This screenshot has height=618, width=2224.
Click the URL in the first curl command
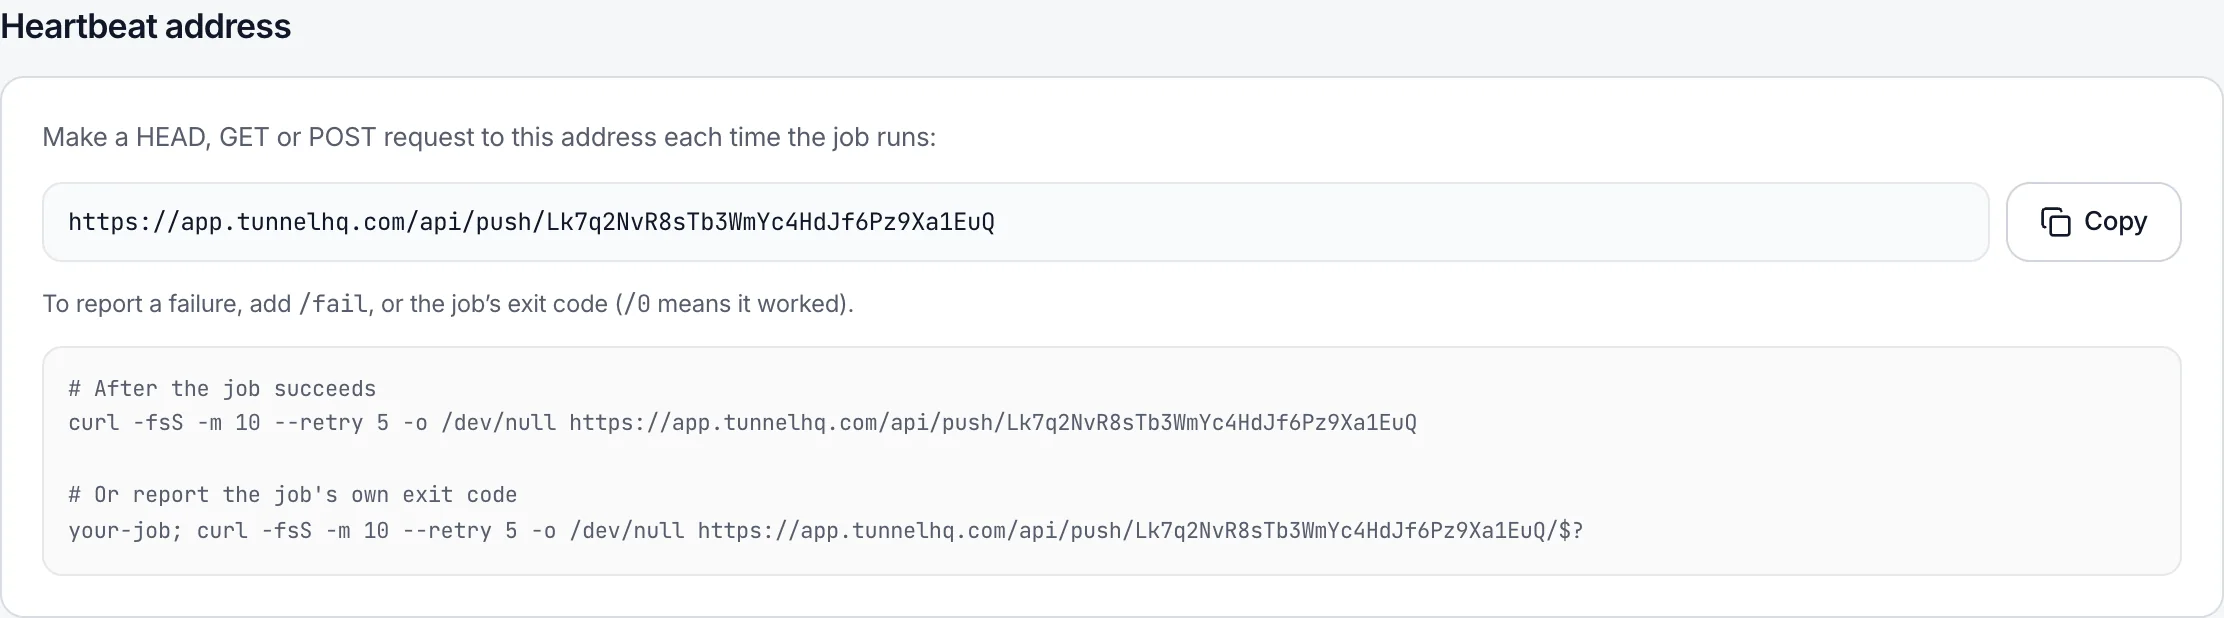[993, 423]
